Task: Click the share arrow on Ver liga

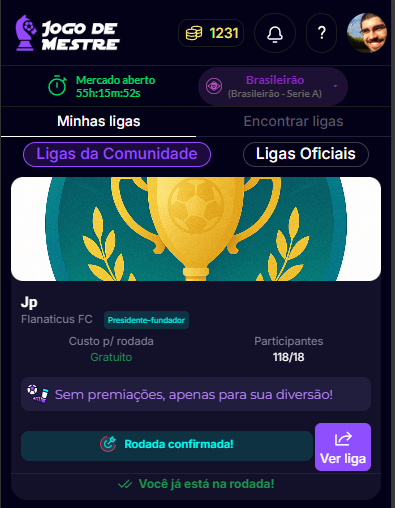Action: click(343, 439)
